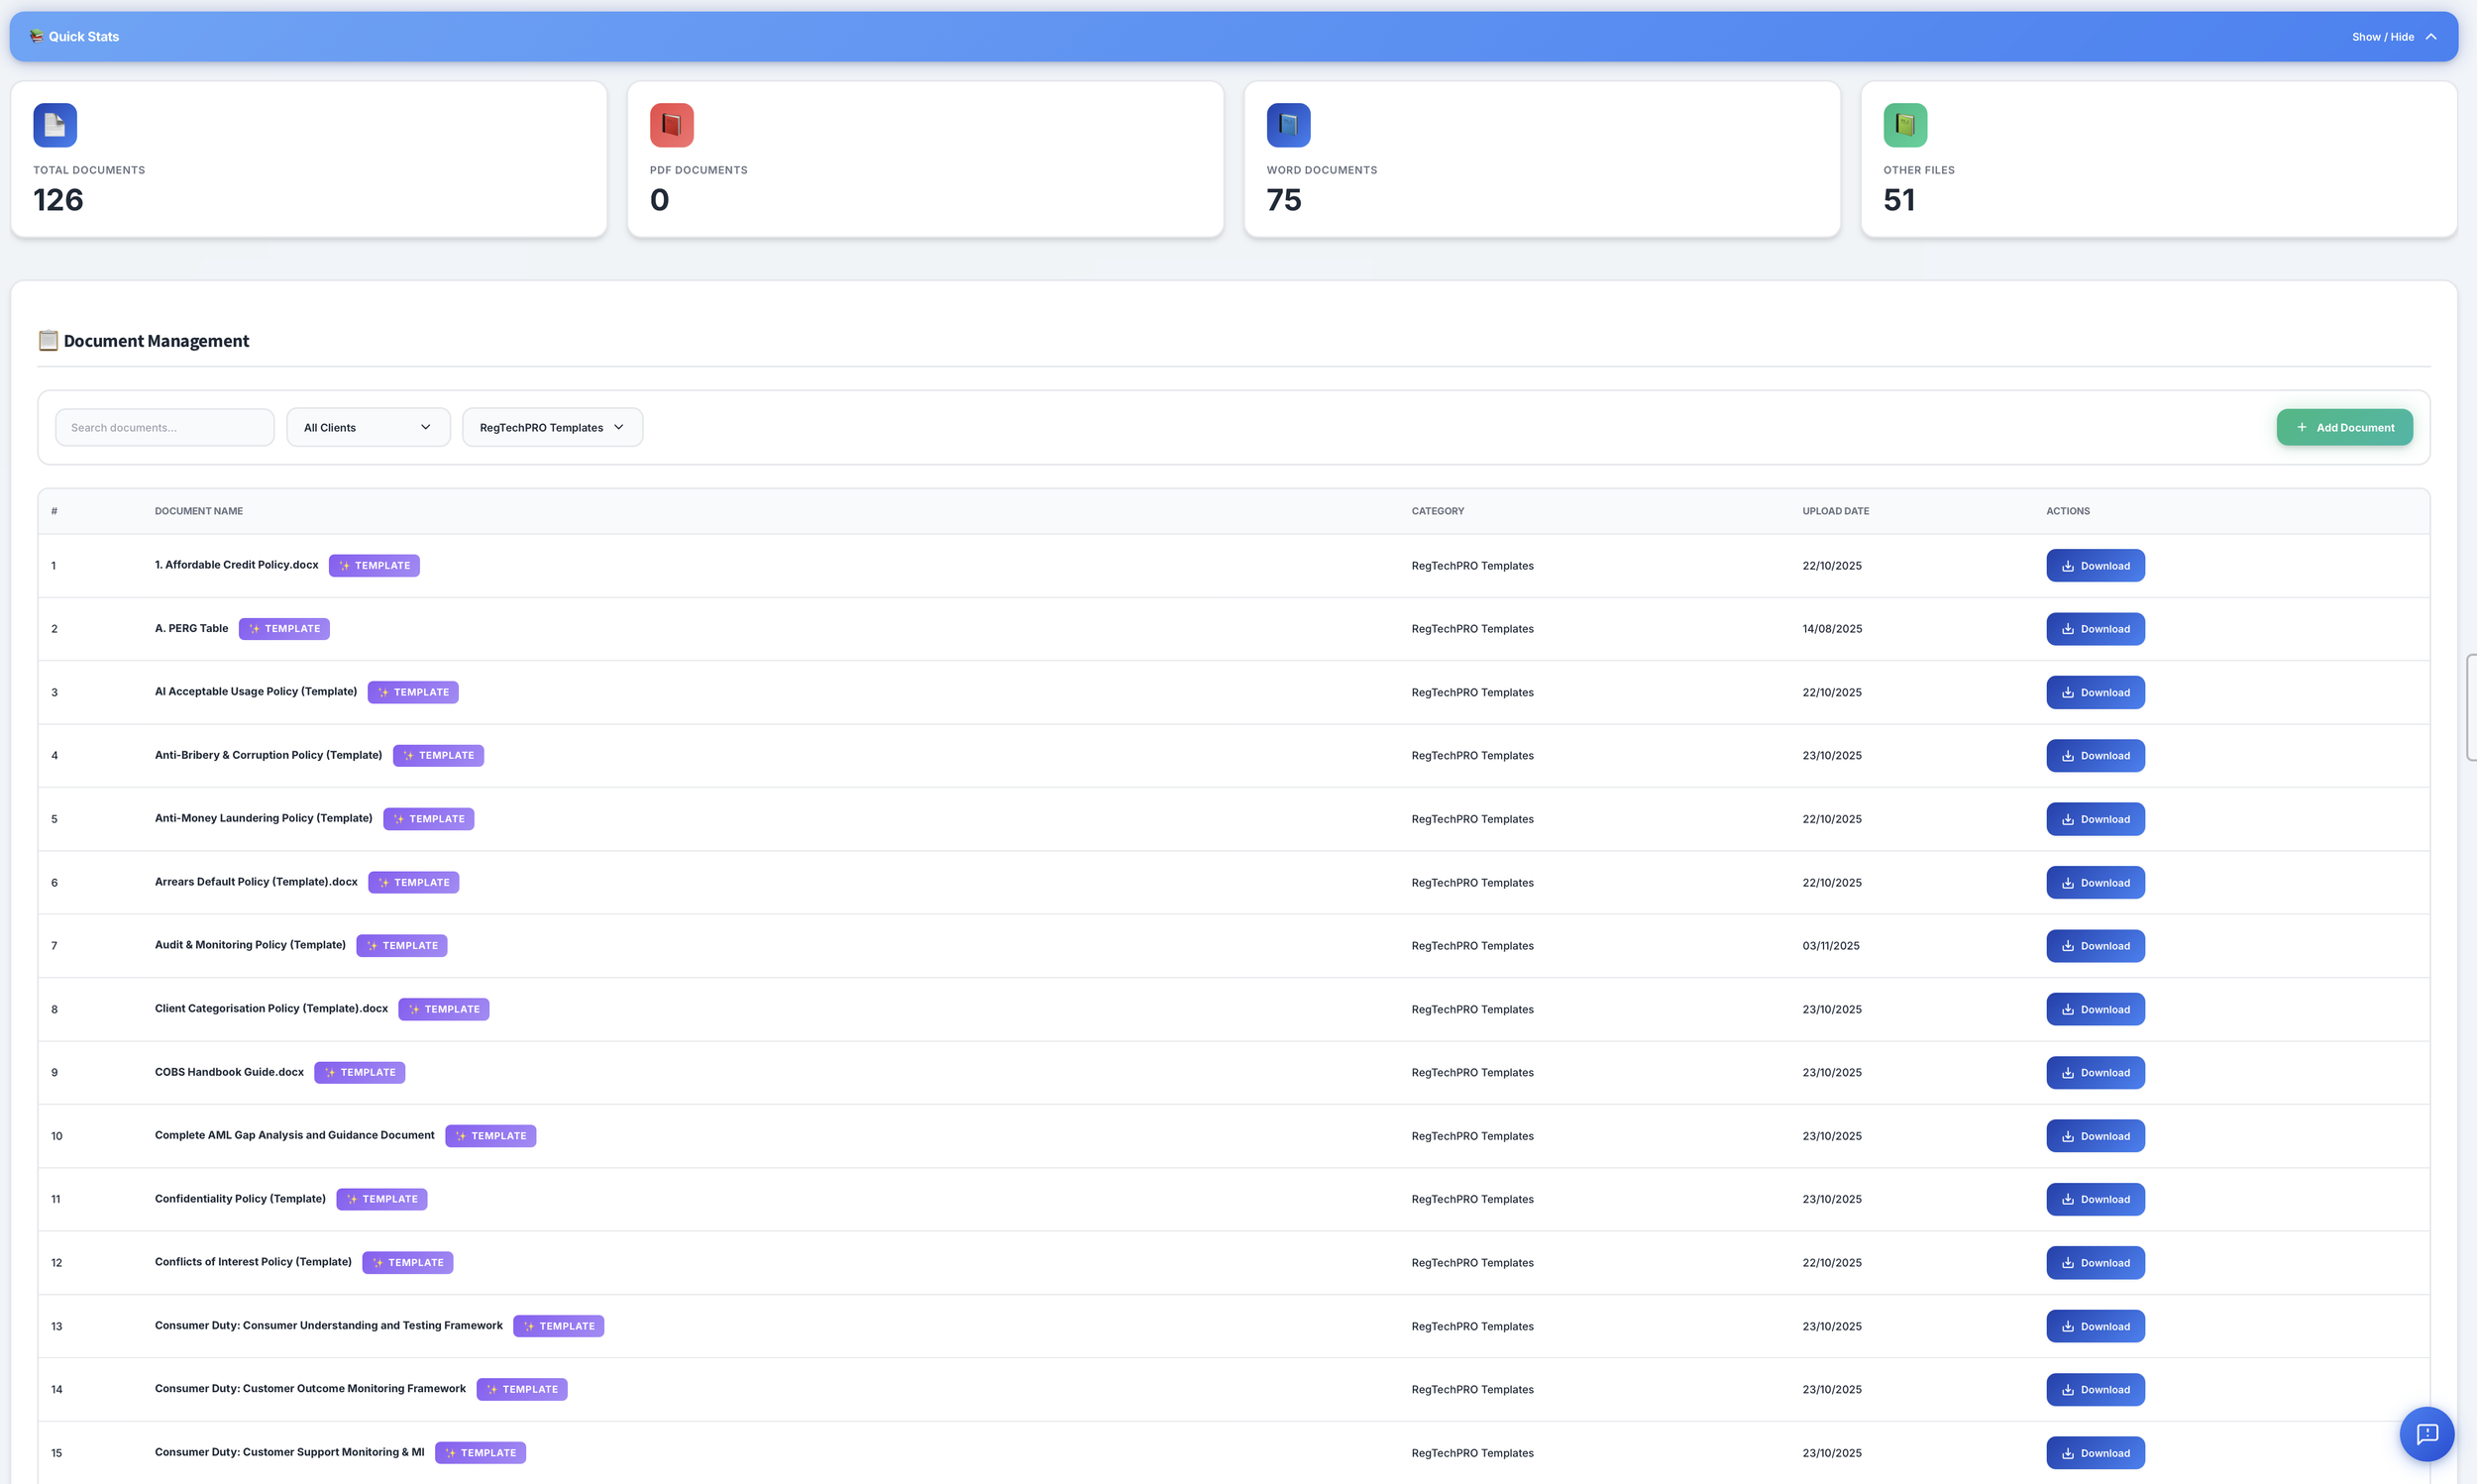Click the Add Document button
This screenshot has height=1484, width=2477.
2344,428
